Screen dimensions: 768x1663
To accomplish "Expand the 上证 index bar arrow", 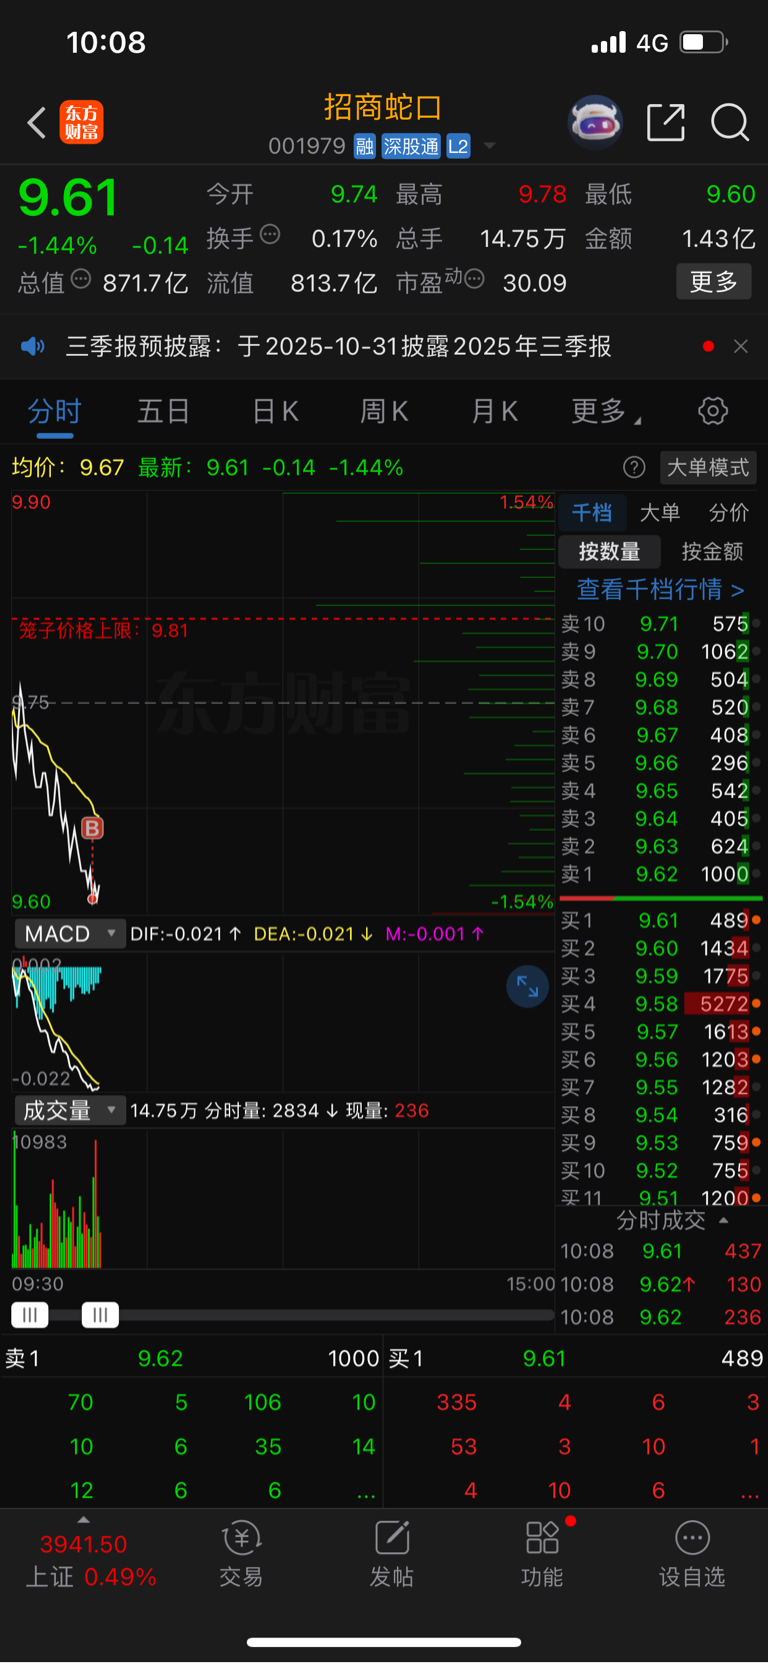I will pyautogui.click(x=84, y=1519).
